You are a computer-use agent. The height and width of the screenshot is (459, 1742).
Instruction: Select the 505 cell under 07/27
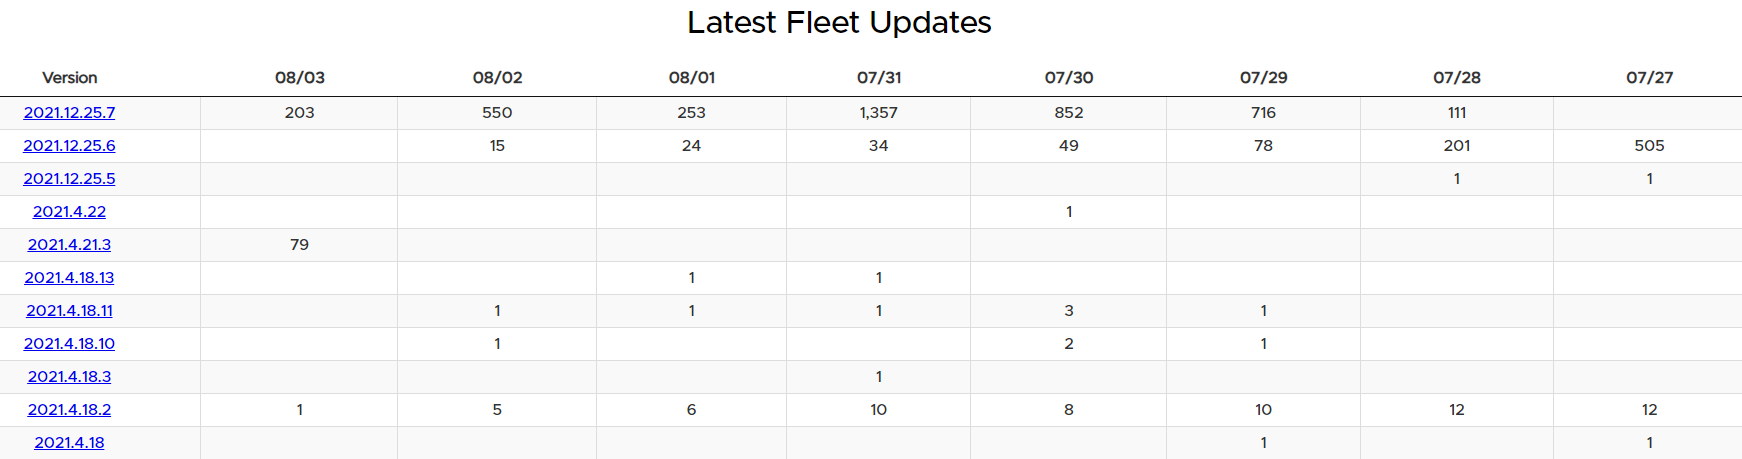pos(1649,146)
